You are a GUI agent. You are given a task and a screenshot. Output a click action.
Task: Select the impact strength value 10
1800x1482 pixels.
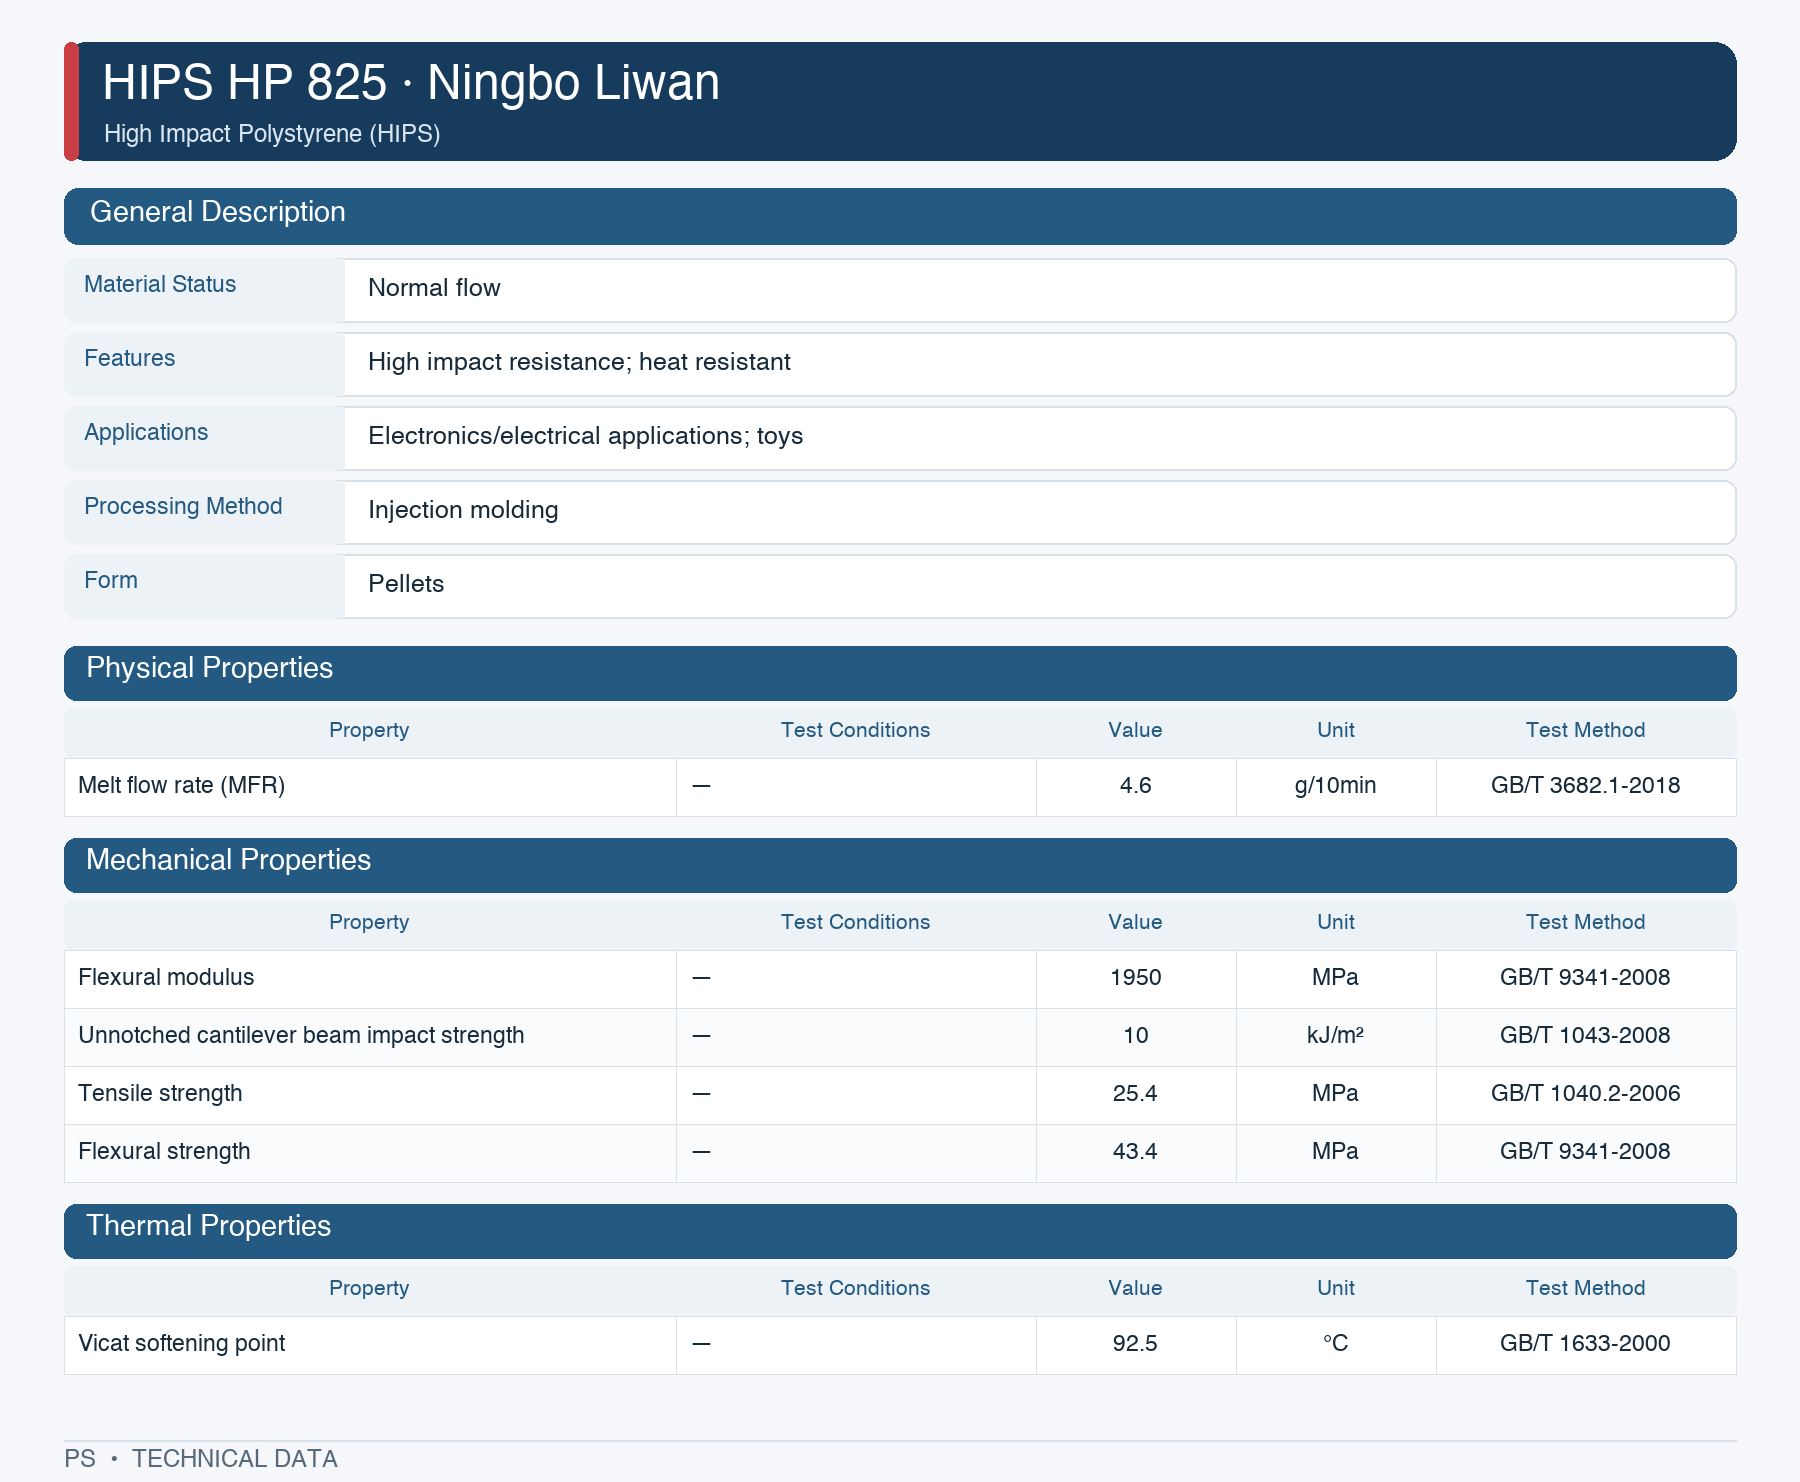coord(1136,1036)
